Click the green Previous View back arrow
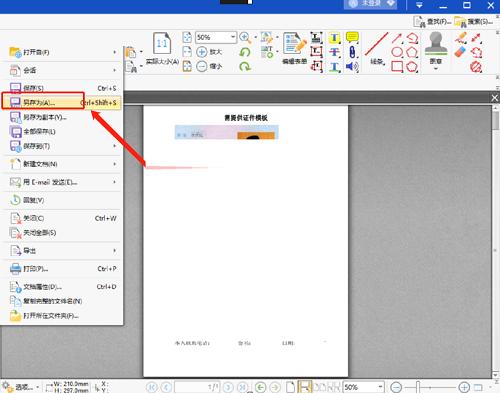500x393 pixels. click(261, 387)
